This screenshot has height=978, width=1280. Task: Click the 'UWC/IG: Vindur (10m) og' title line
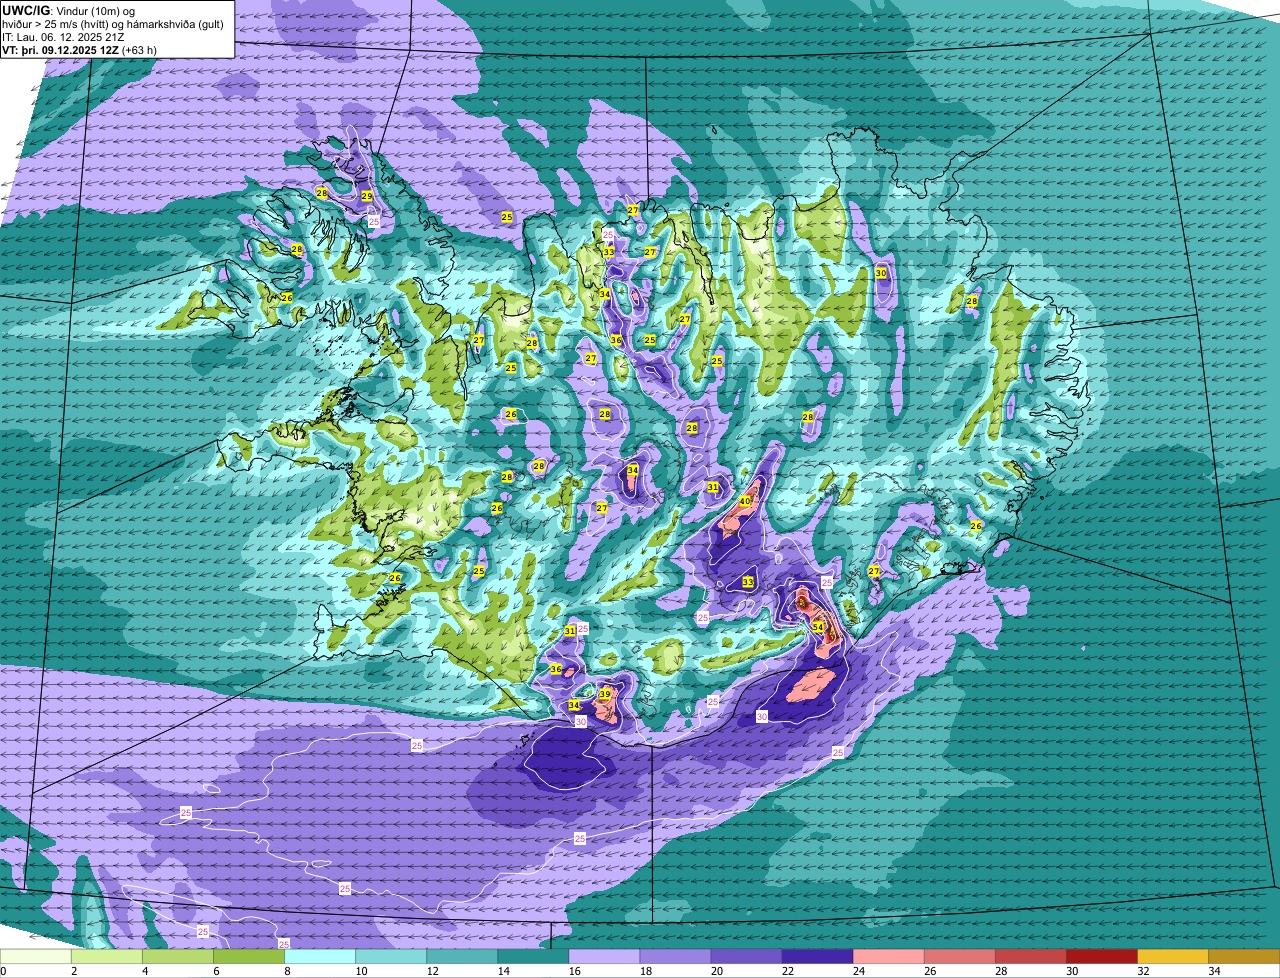click(68, 10)
